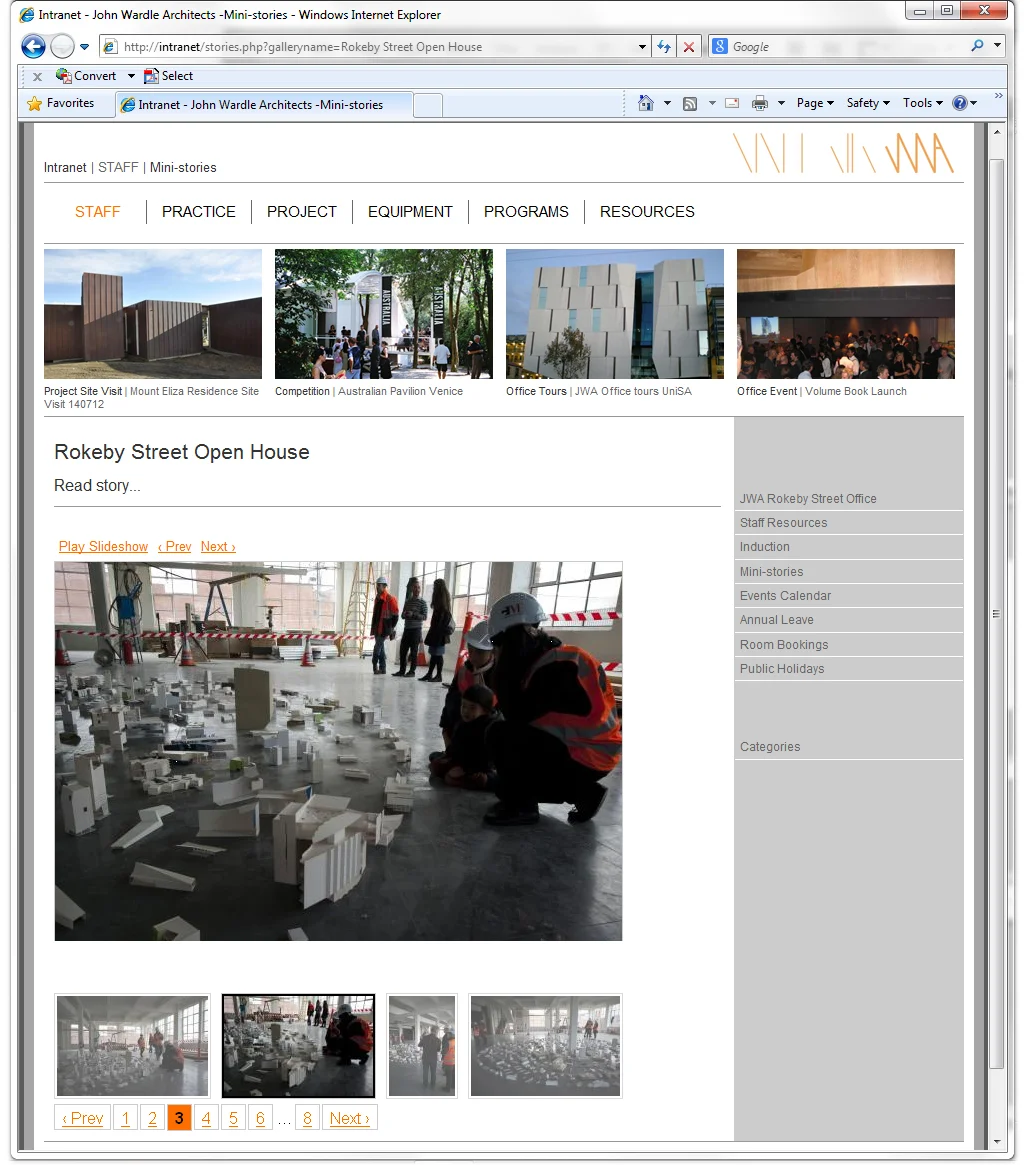
Task: Select page 3 of the thumbnails
Action: click(179, 1117)
